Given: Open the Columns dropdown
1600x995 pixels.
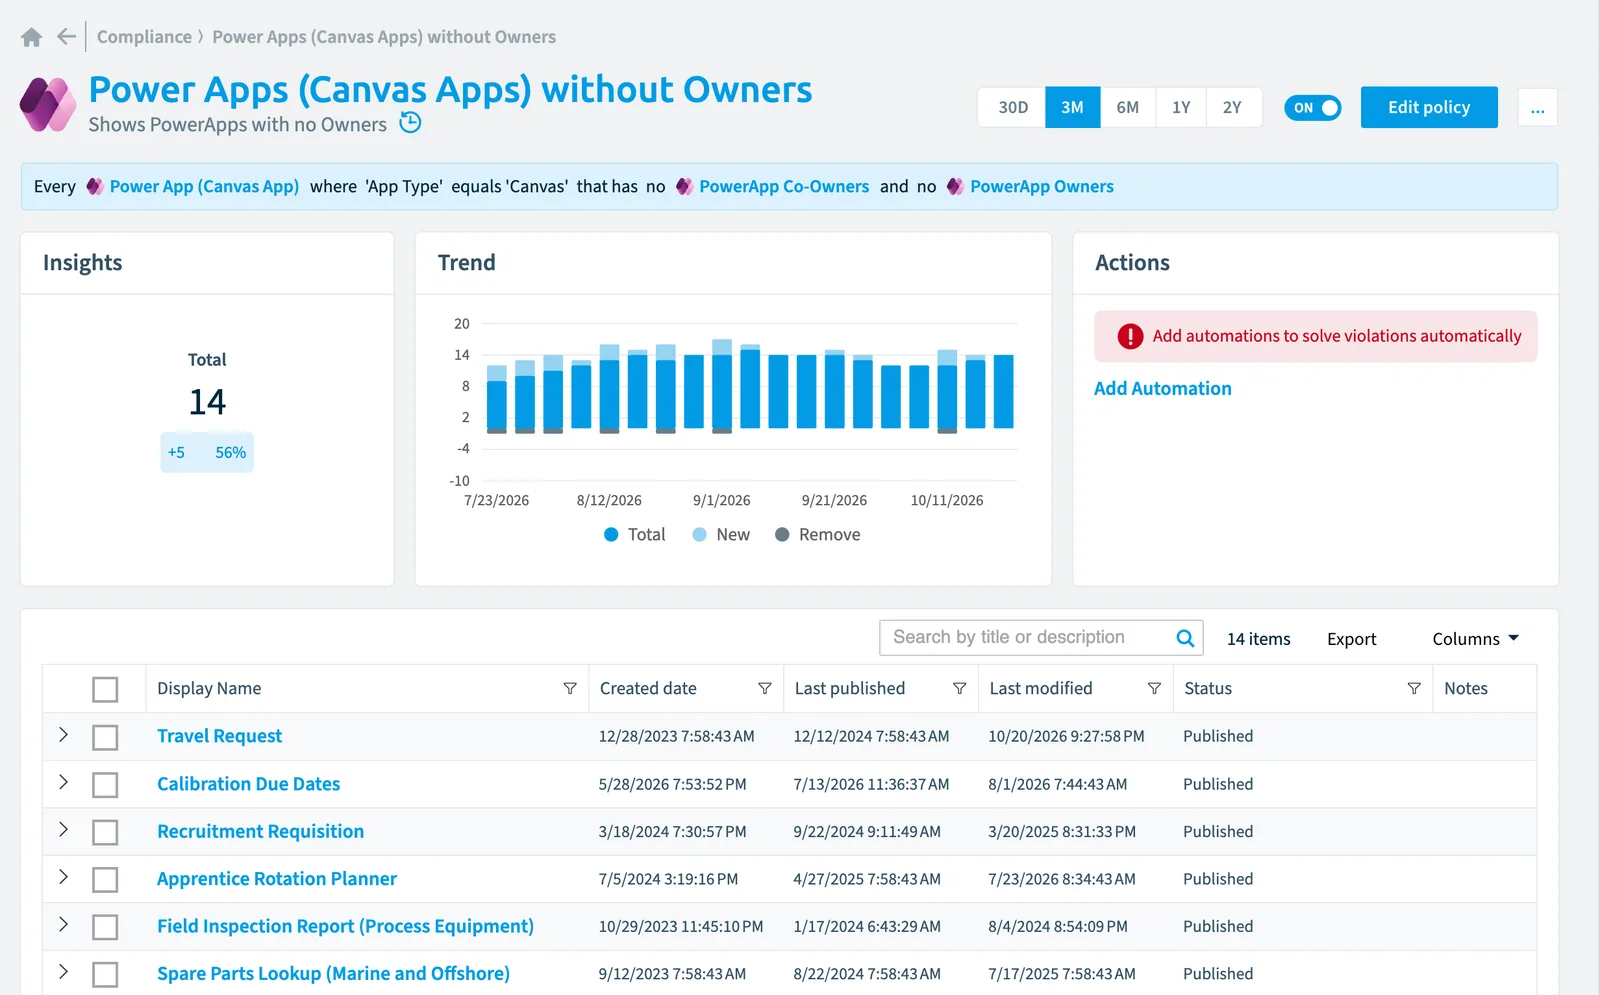Looking at the screenshot, I should coord(1475,639).
